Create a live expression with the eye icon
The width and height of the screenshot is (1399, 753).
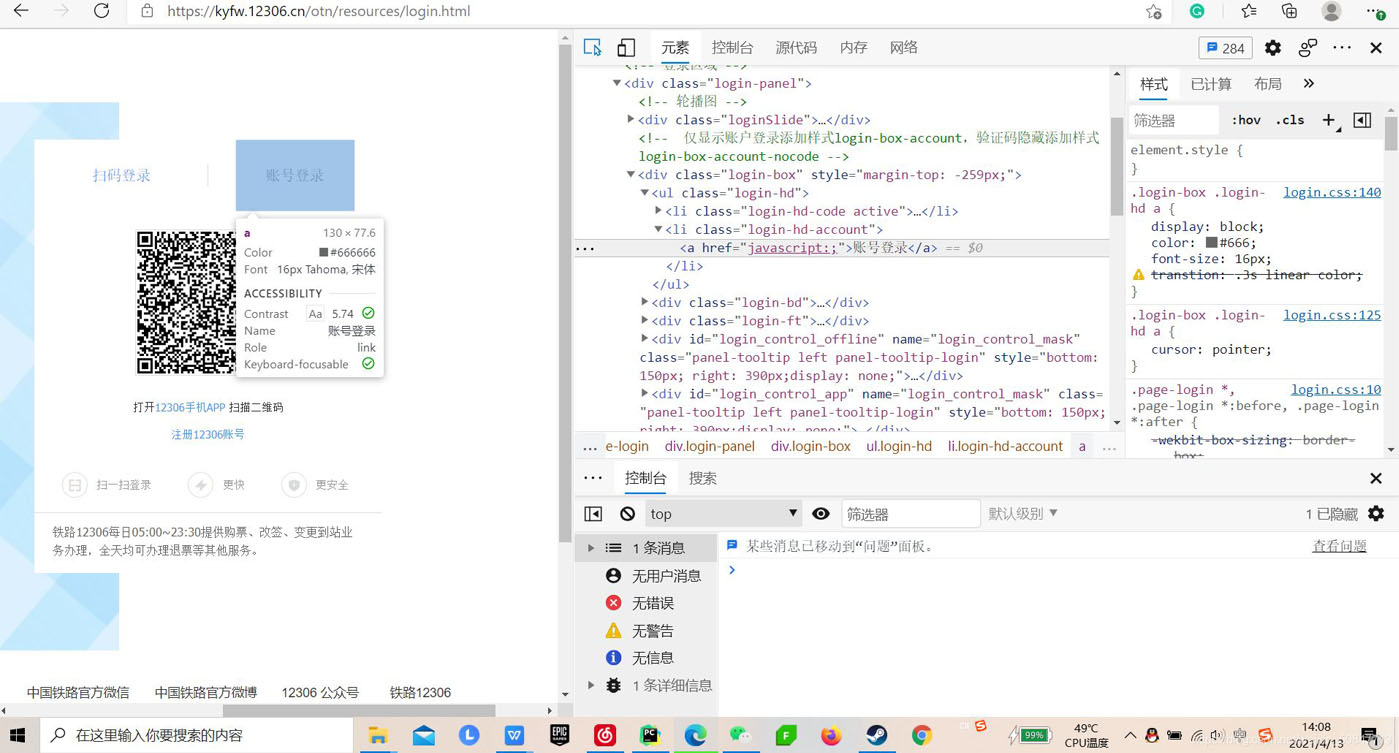pos(821,513)
